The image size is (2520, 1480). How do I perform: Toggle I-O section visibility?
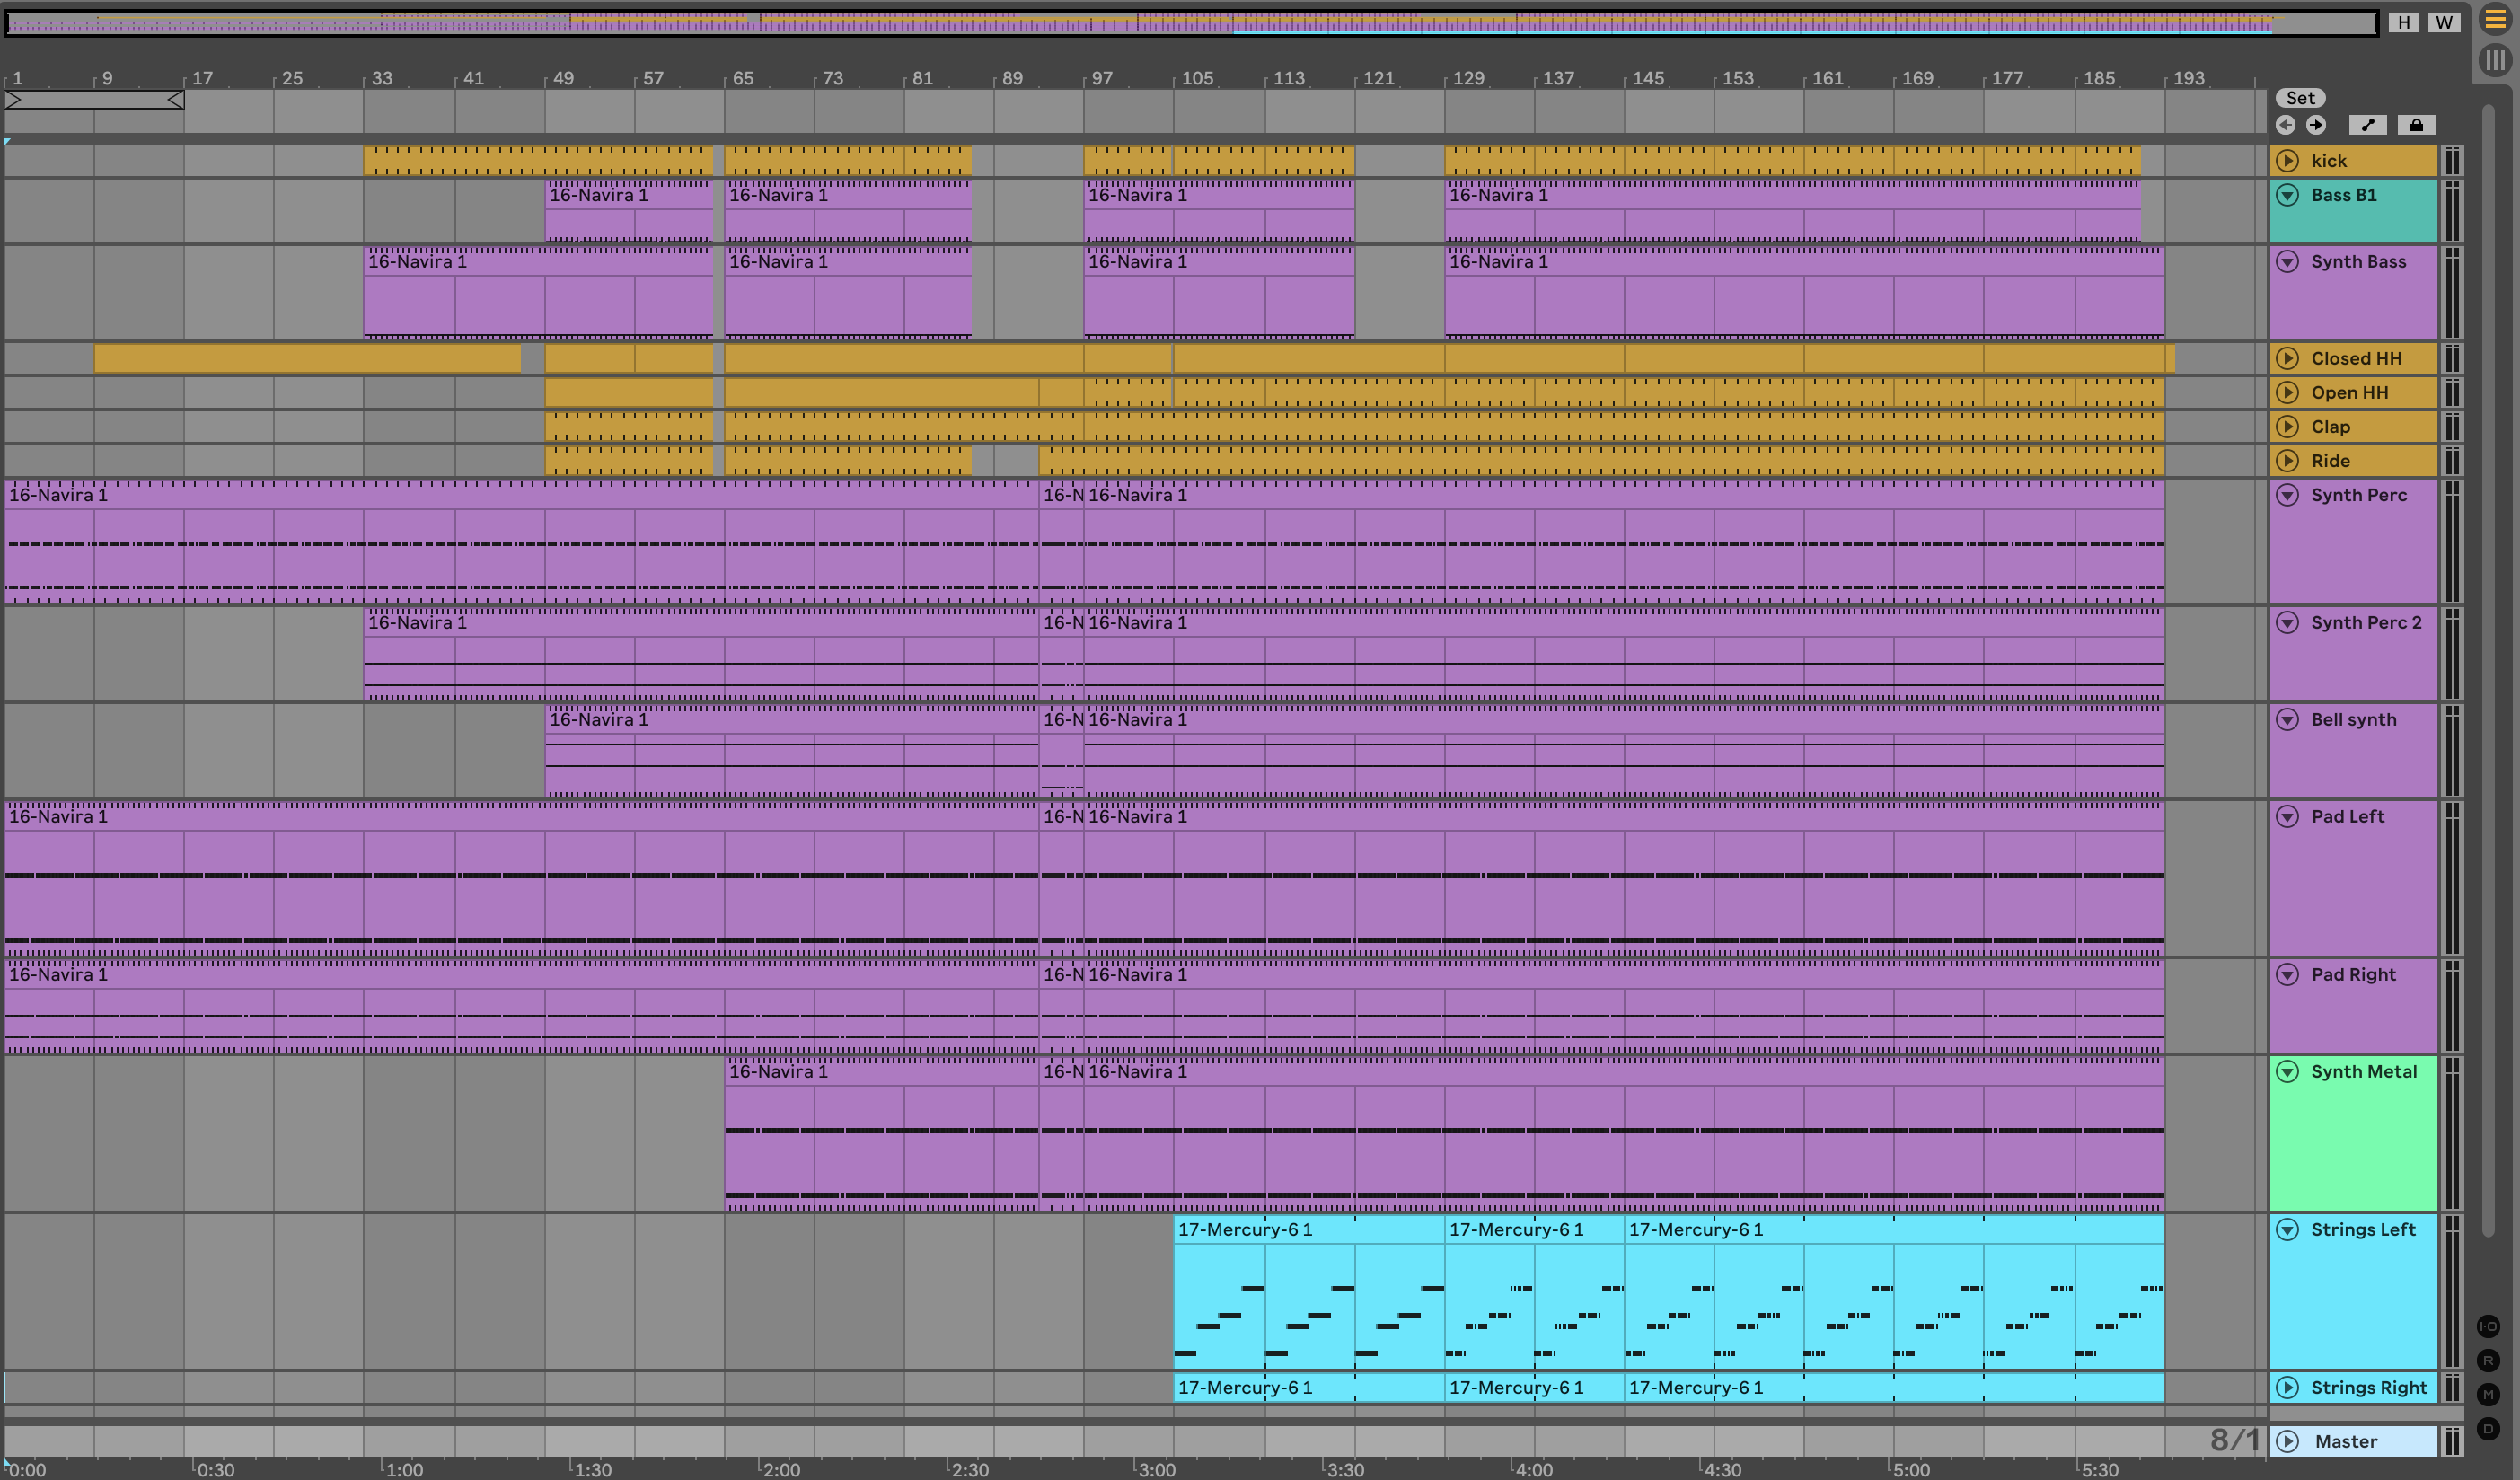[2489, 1326]
